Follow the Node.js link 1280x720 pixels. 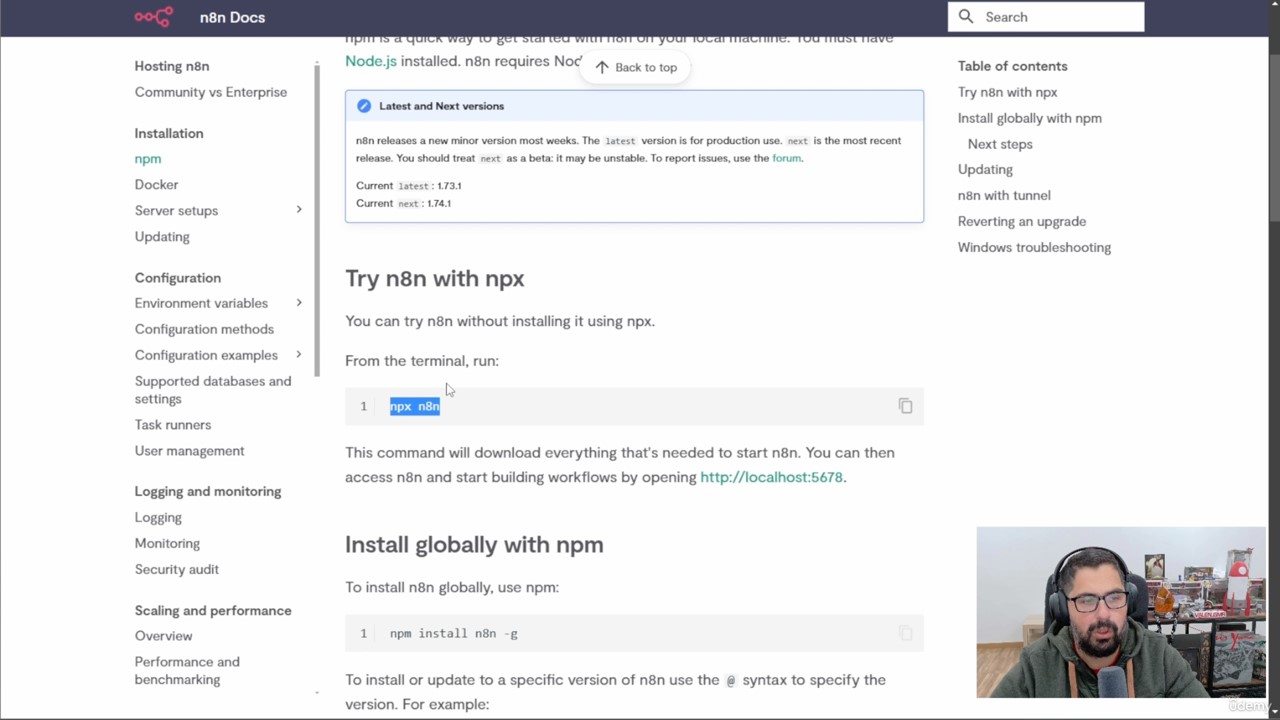371,61
